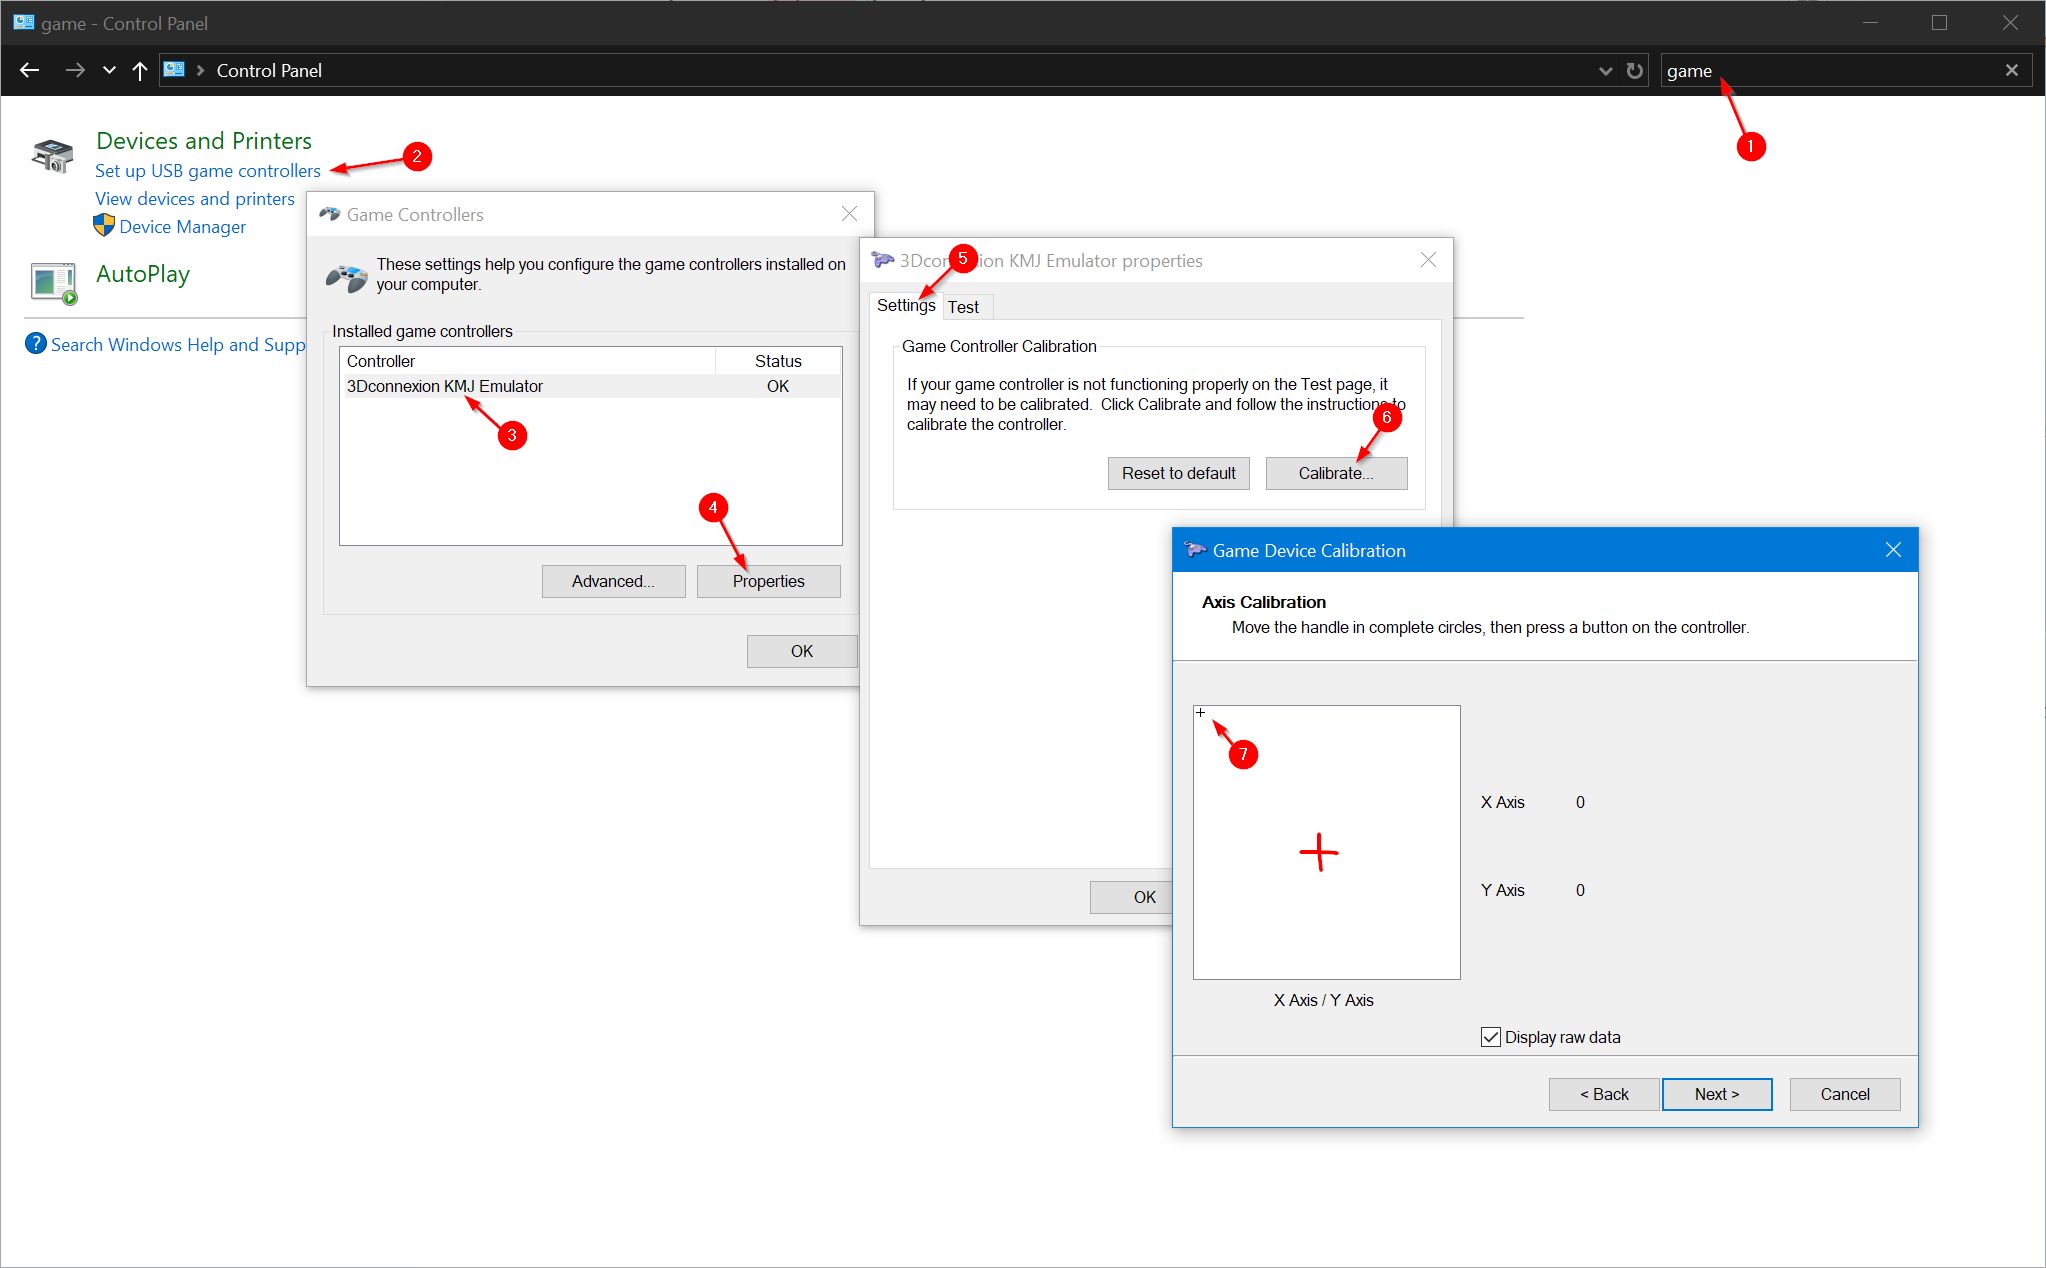The width and height of the screenshot is (2046, 1268).
Task: Click the Game Device Calibration window icon
Action: (1197, 549)
